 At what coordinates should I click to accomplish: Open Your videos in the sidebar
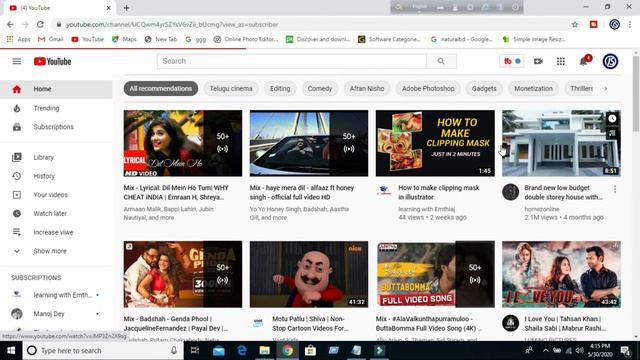[56, 195]
